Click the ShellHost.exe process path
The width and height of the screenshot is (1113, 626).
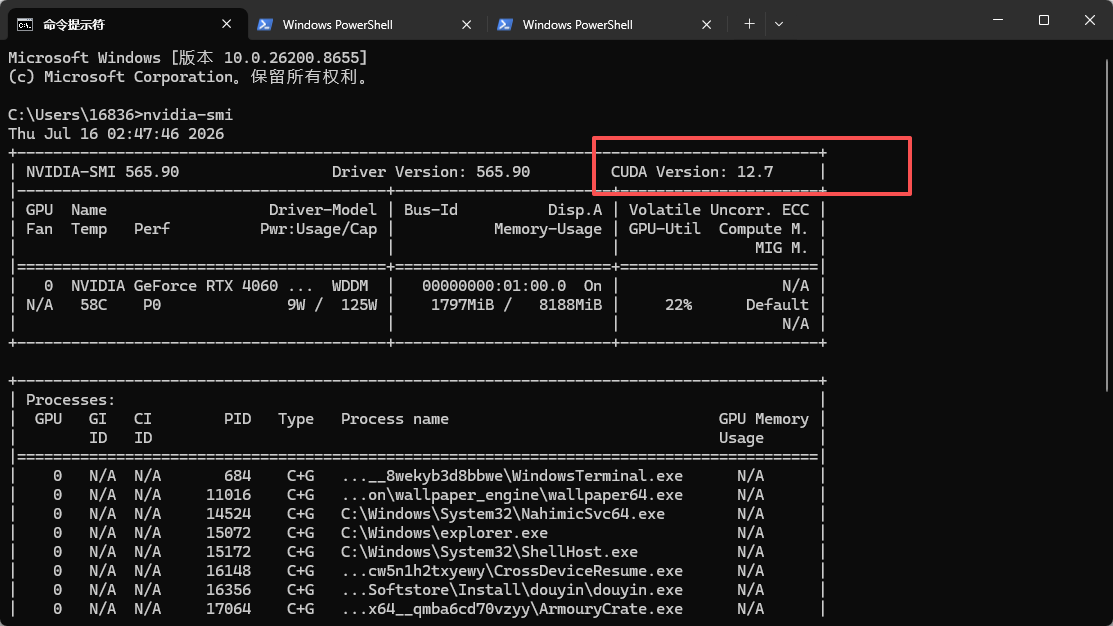tap(489, 552)
